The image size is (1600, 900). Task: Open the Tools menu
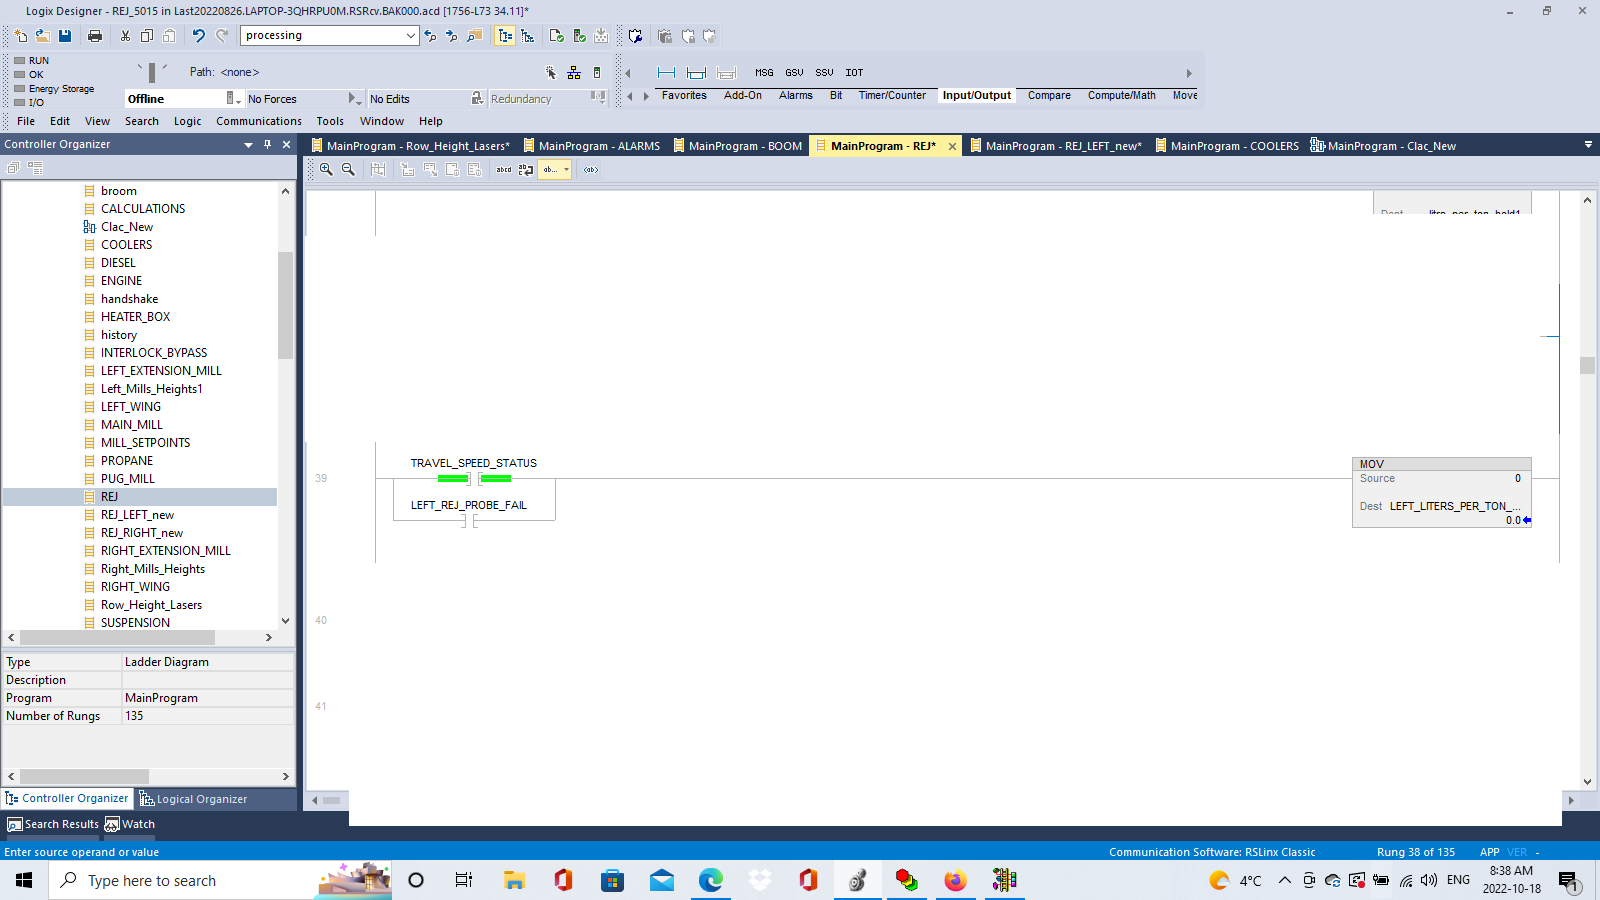330,121
